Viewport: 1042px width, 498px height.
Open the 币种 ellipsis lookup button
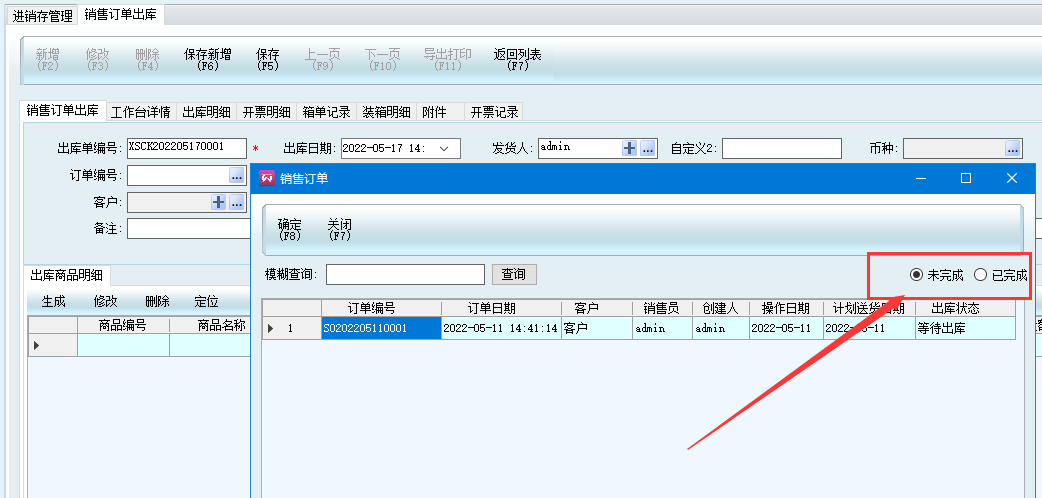click(1013, 148)
